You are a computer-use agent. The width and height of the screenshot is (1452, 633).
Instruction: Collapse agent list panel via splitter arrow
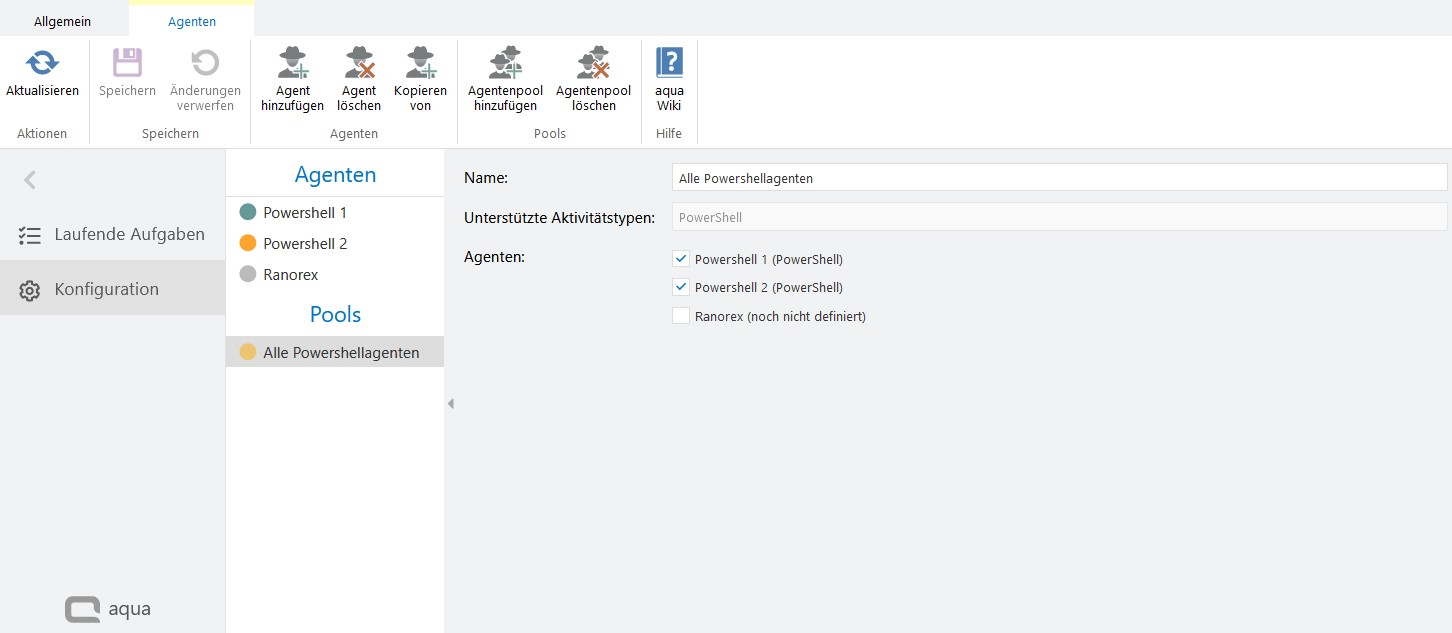click(450, 404)
